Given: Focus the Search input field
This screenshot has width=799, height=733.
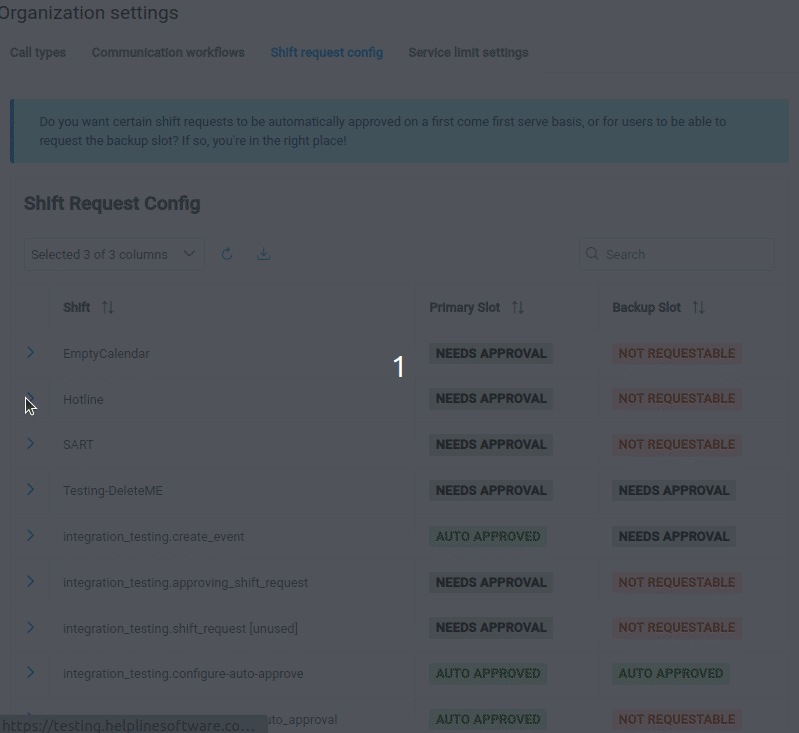Looking at the screenshot, I should coord(677,254).
